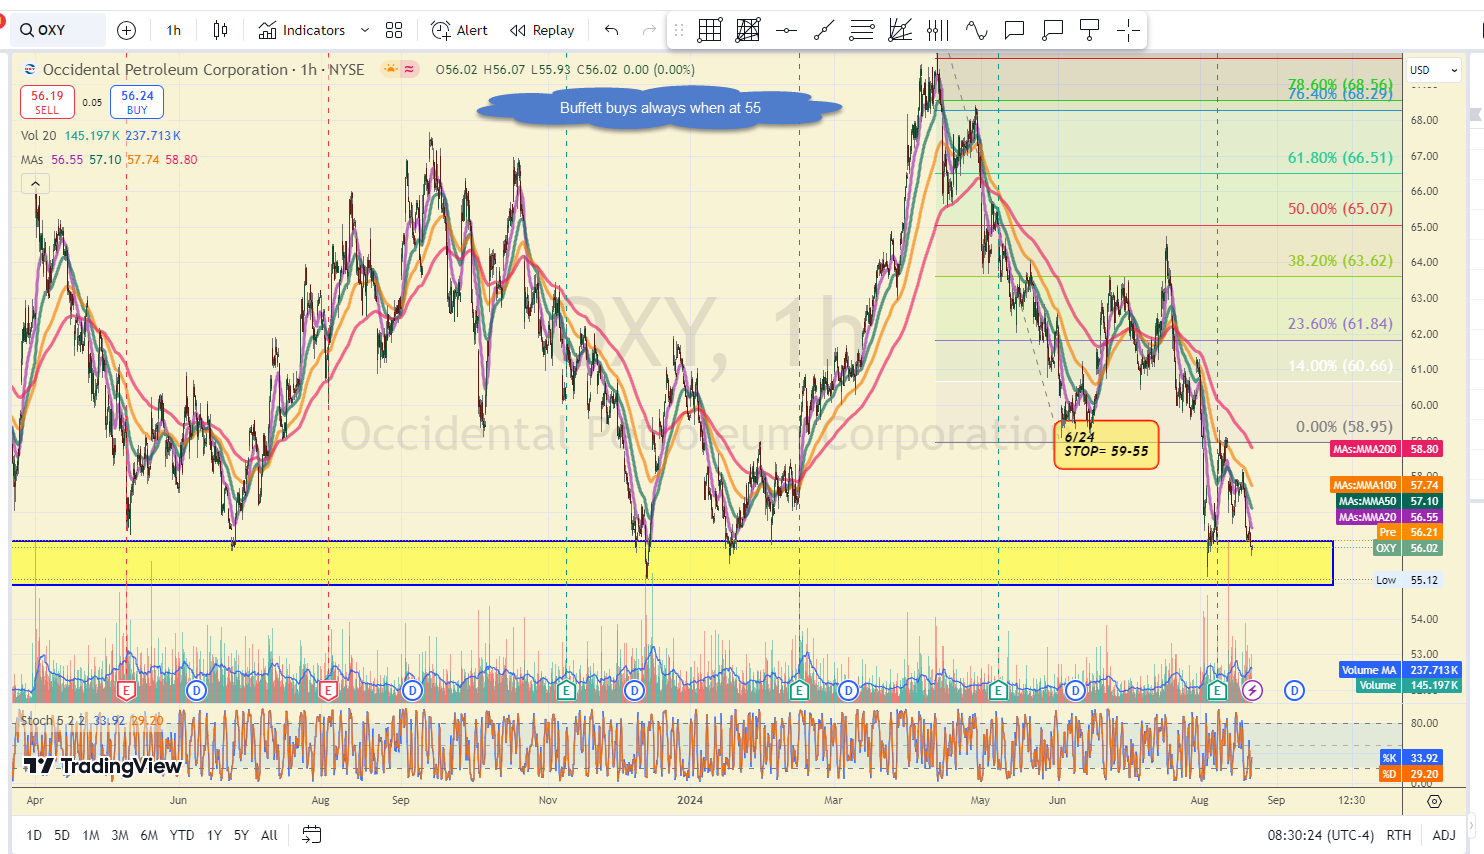1484x854 pixels.
Task: Set date range to 5D
Action: coord(62,835)
